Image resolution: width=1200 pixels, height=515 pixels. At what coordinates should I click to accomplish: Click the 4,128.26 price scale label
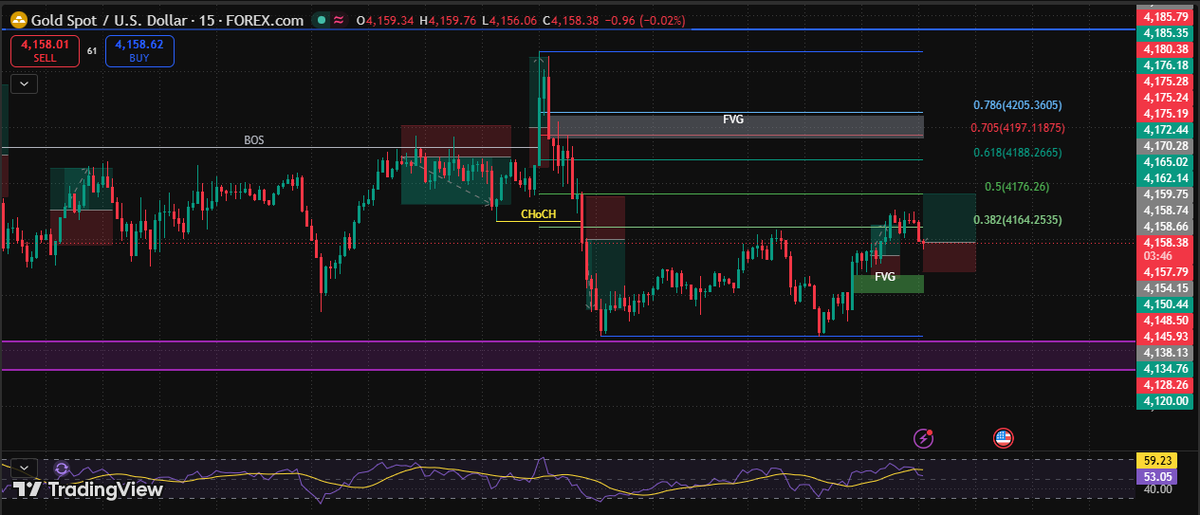tap(1163, 385)
